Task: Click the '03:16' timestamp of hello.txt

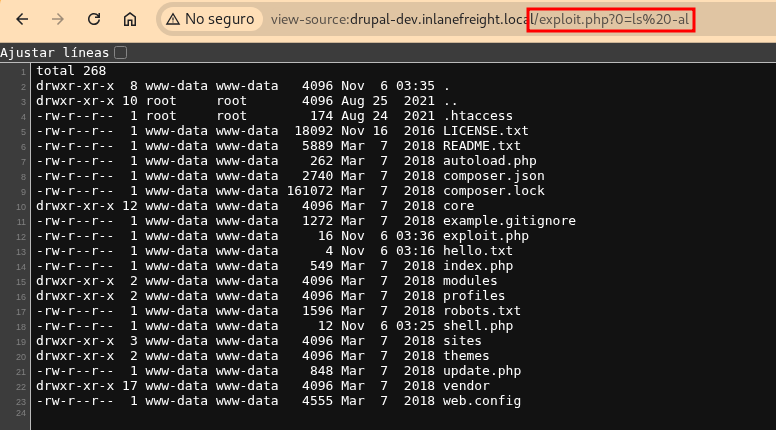Action: tap(415, 251)
